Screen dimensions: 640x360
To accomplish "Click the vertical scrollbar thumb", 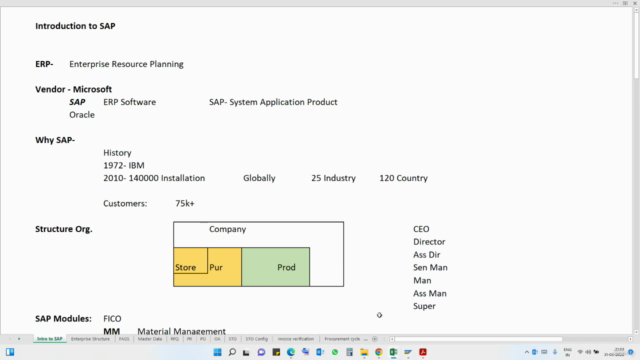I will (x=636, y=45).
